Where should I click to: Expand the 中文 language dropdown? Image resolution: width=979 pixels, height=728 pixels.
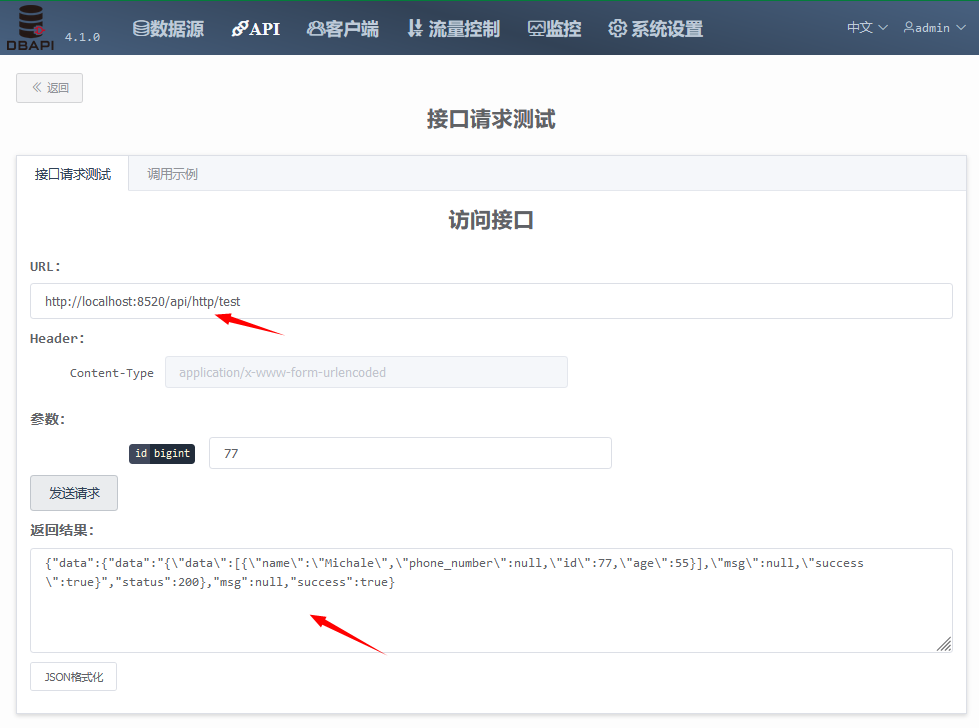[x=866, y=27]
